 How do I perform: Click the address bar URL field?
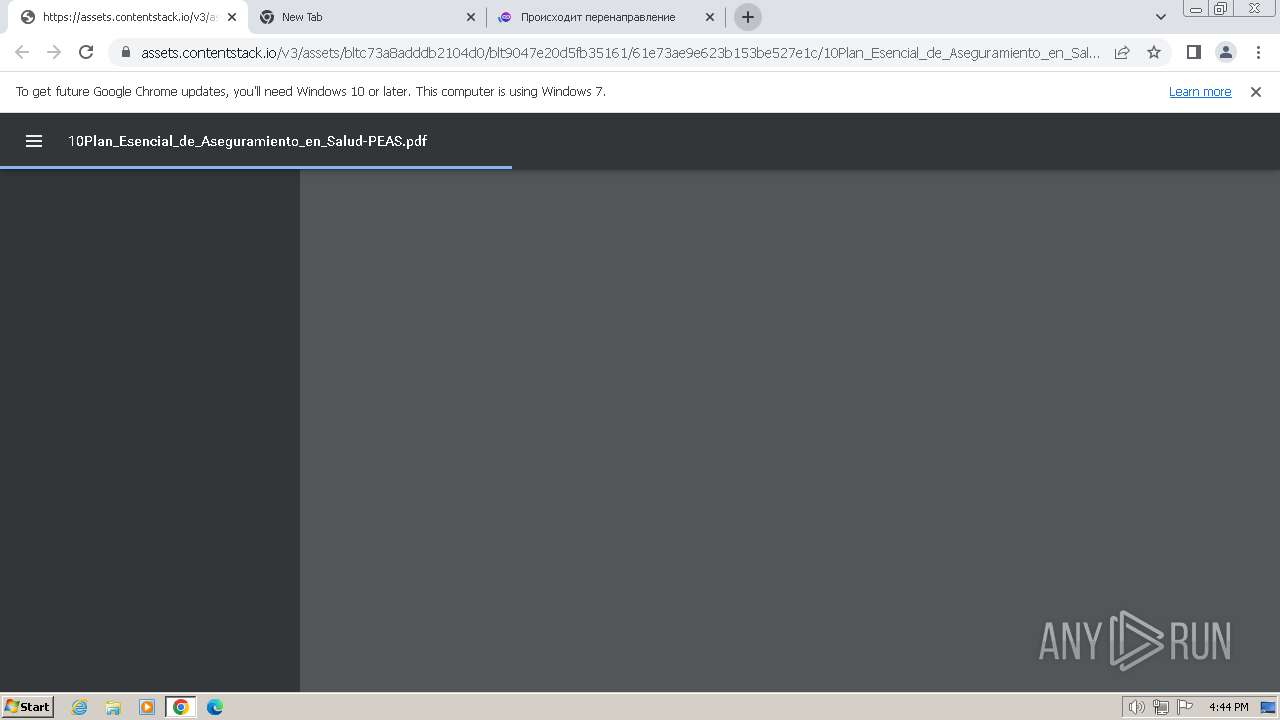coord(620,52)
